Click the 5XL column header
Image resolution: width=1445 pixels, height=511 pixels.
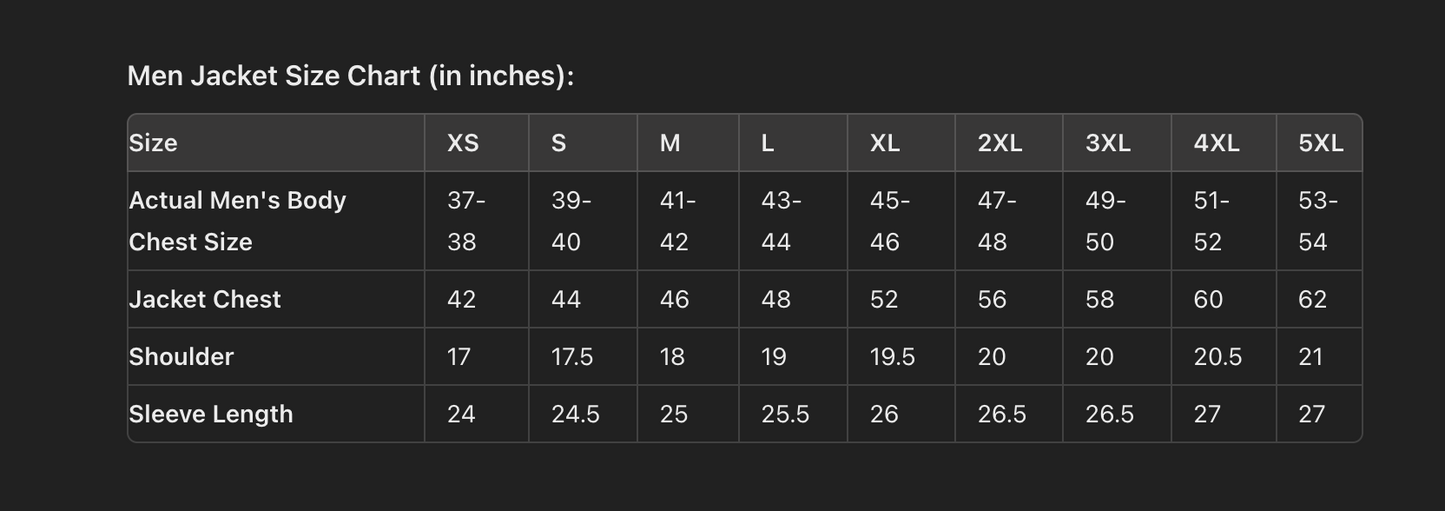(x=1321, y=143)
